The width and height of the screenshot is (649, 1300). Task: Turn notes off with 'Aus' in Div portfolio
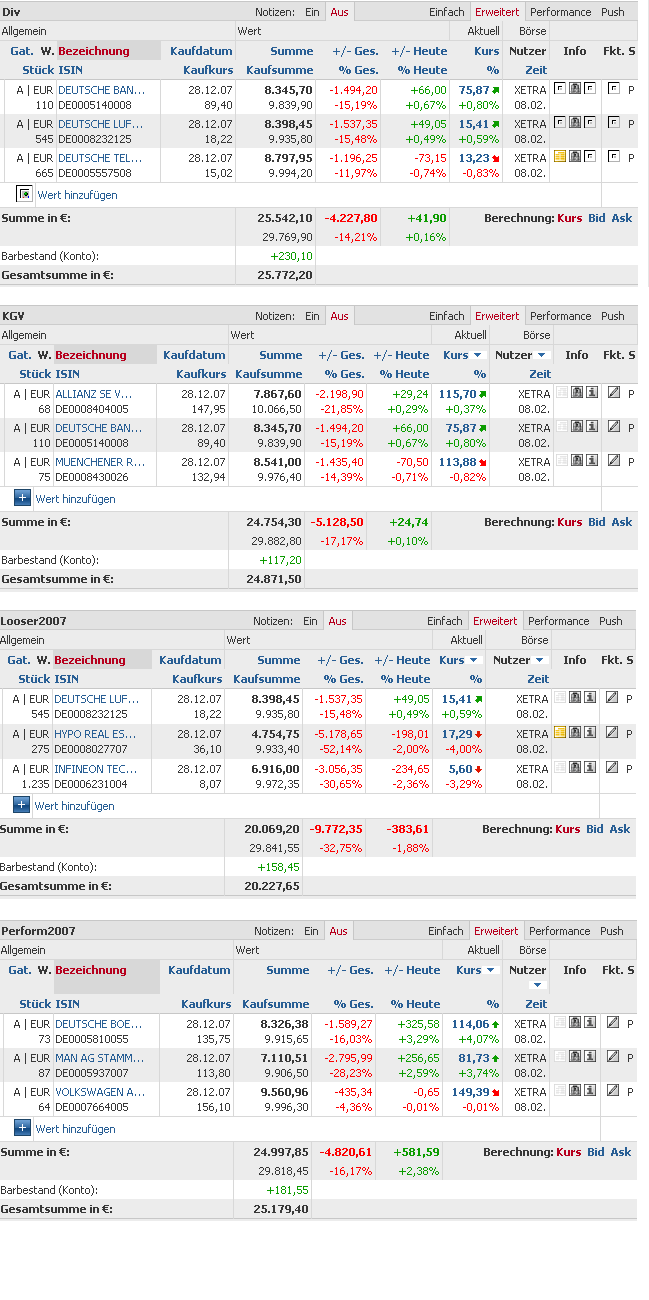[x=340, y=12]
